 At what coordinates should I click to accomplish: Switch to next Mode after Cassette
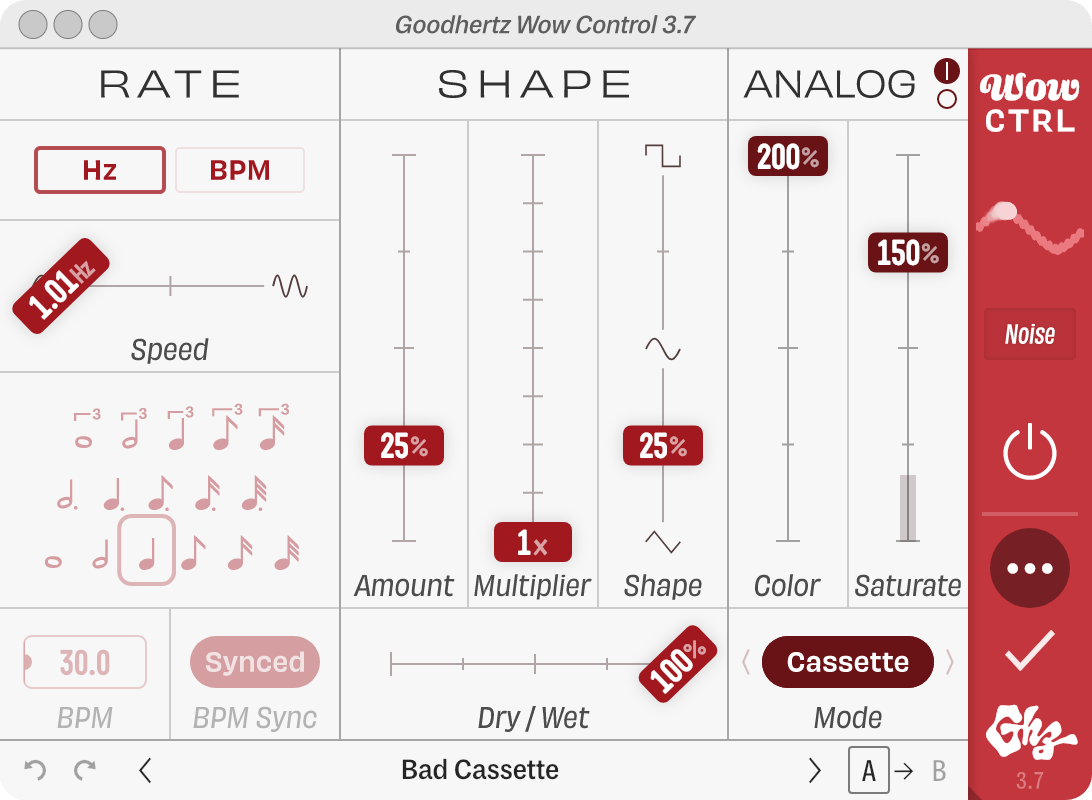point(949,661)
